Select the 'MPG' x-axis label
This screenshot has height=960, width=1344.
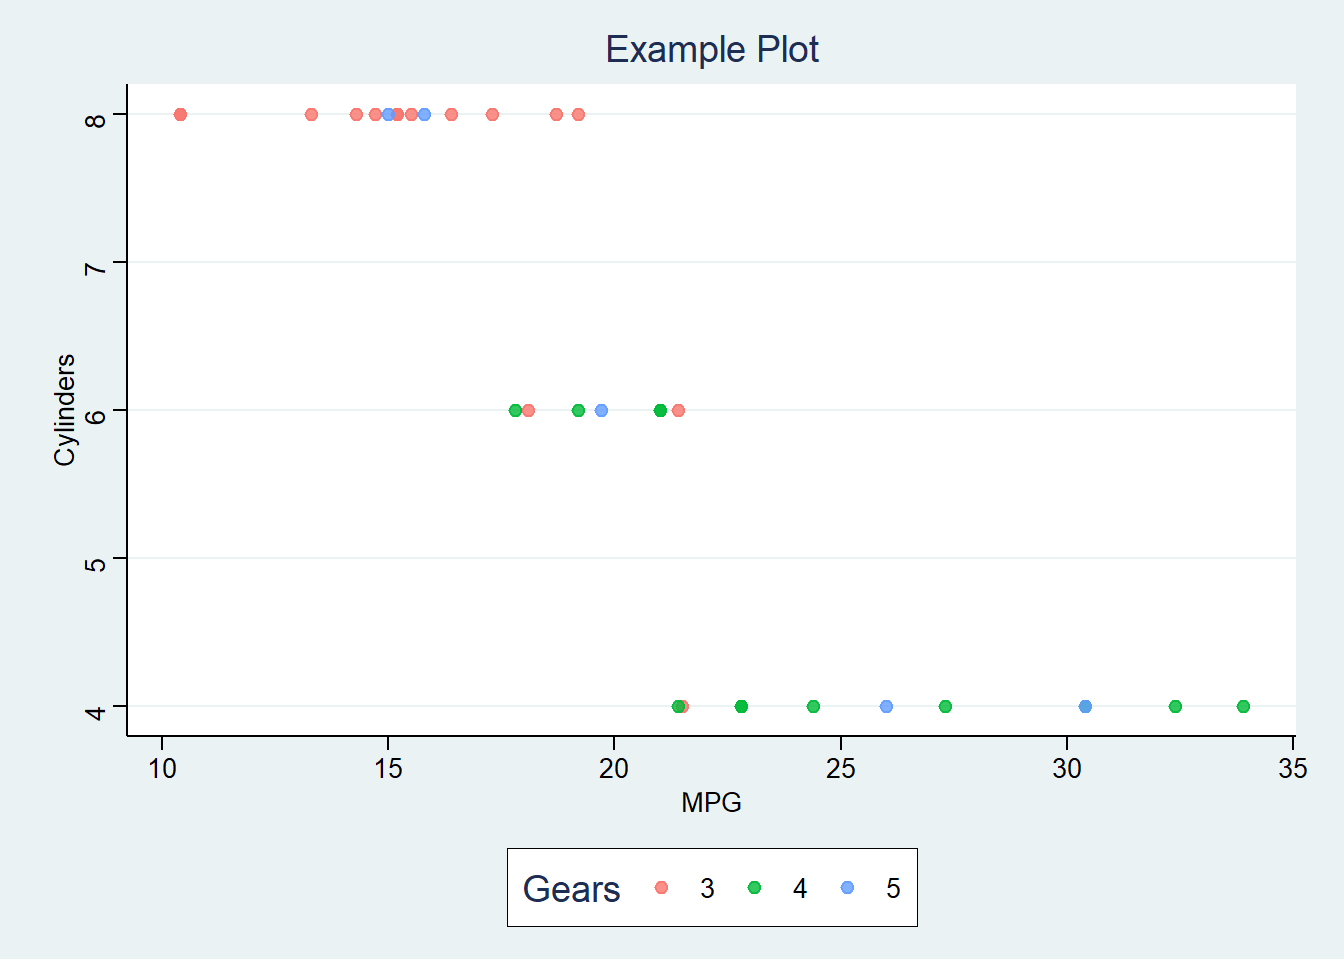tap(711, 803)
